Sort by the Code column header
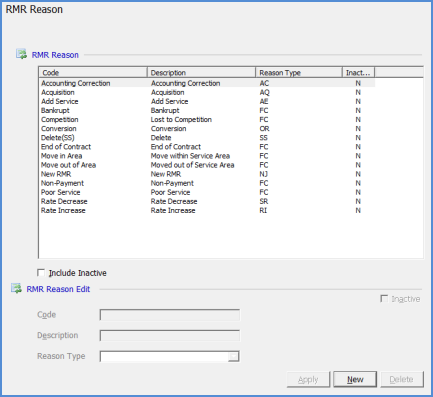 pos(93,73)
